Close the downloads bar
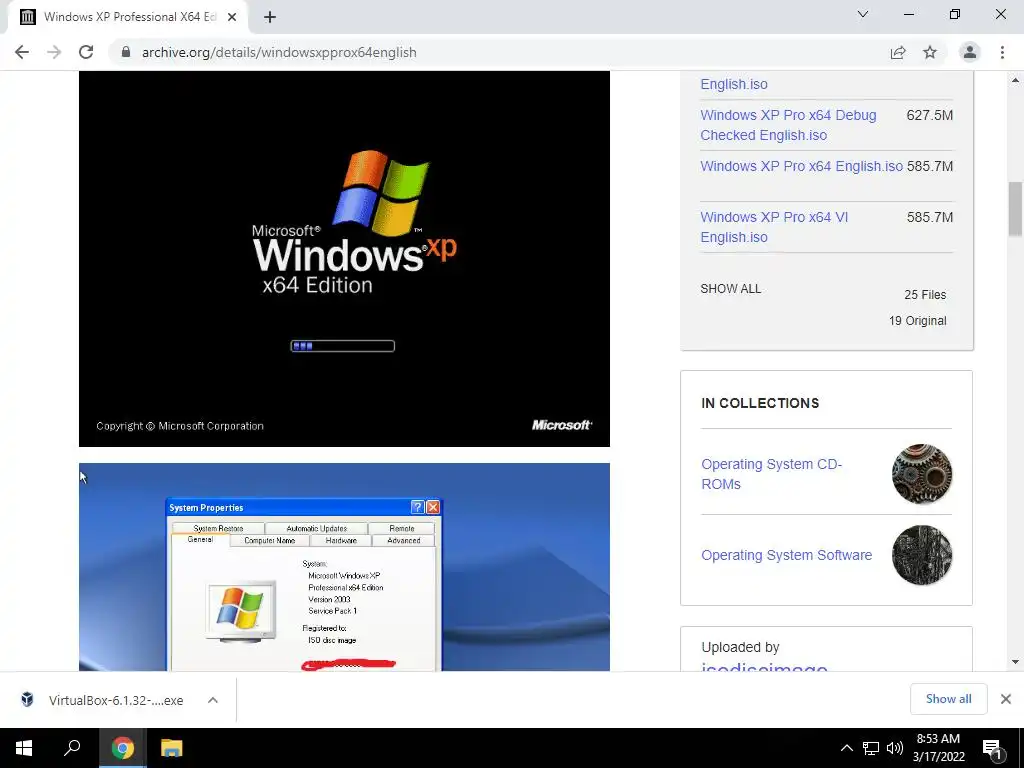The image size is (1024, 768). pos(1006,699)
